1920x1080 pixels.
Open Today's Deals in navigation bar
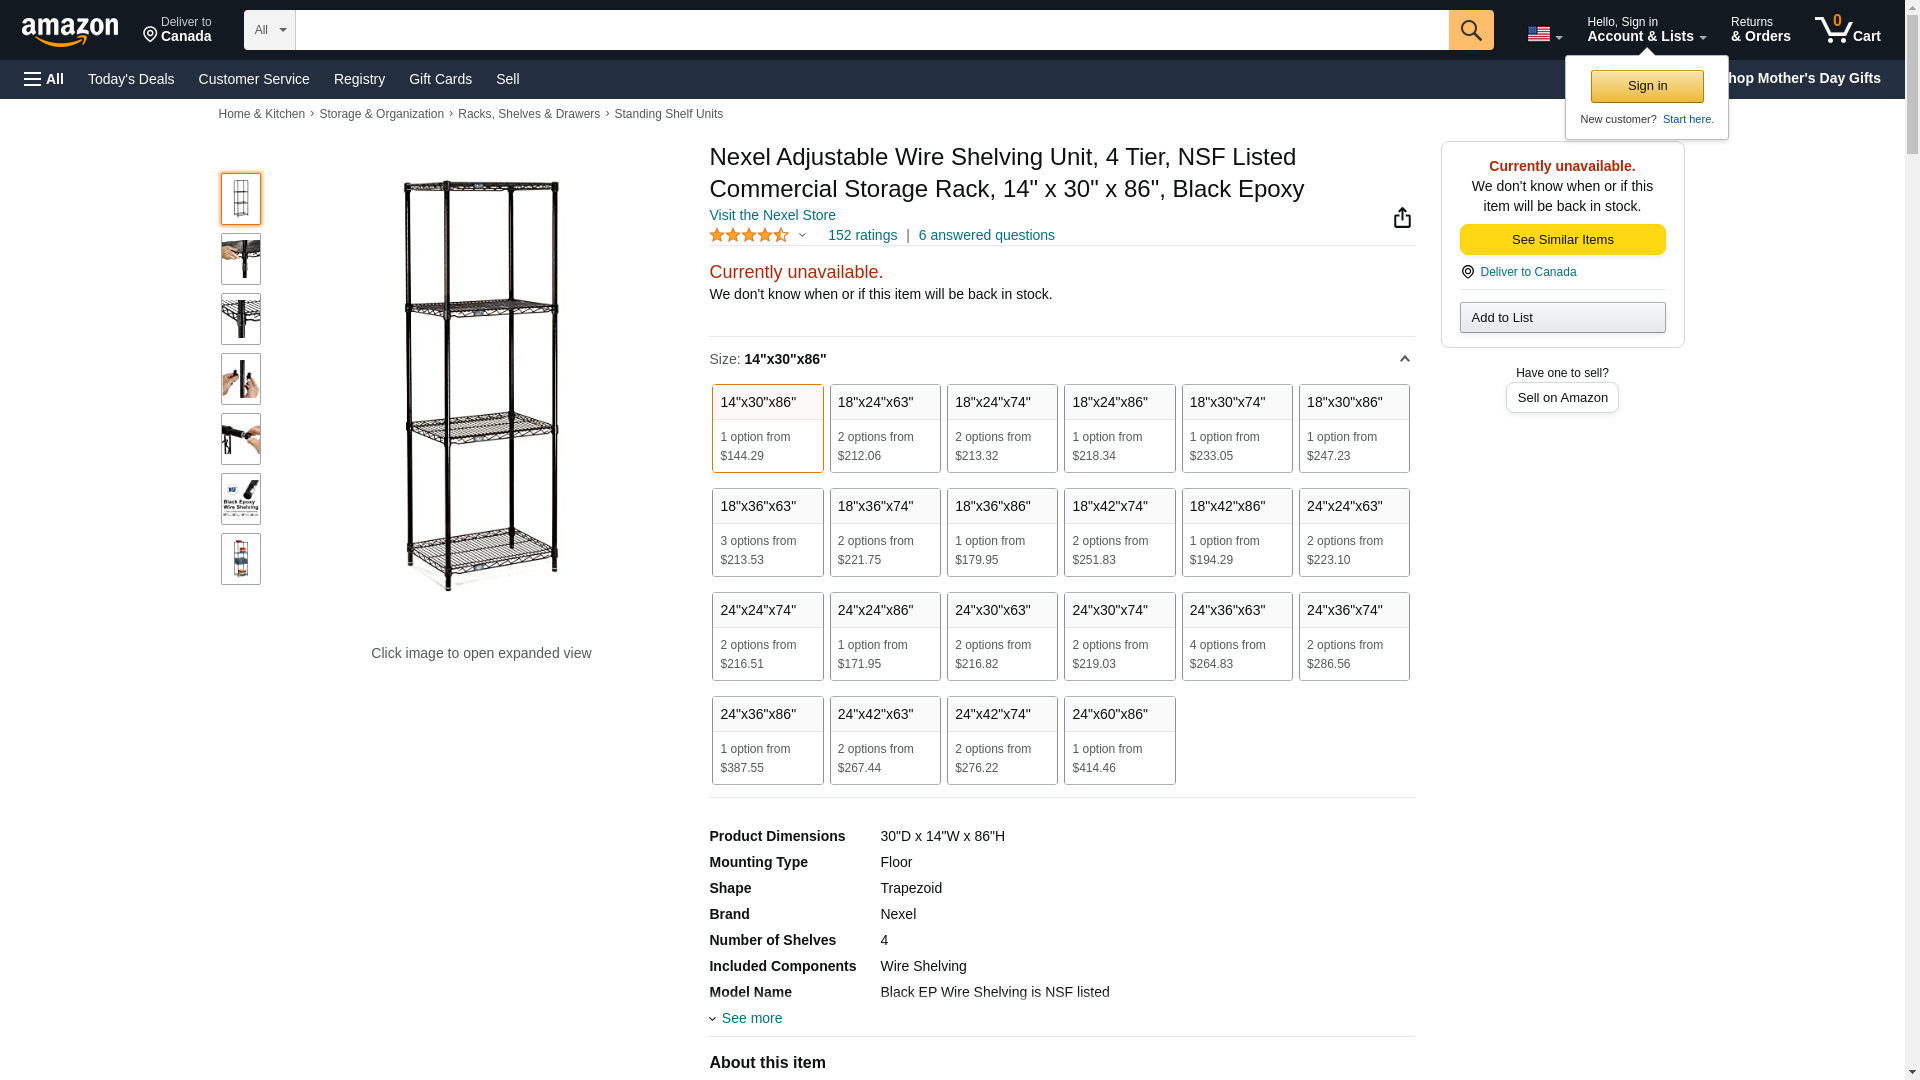pos(131,79)
